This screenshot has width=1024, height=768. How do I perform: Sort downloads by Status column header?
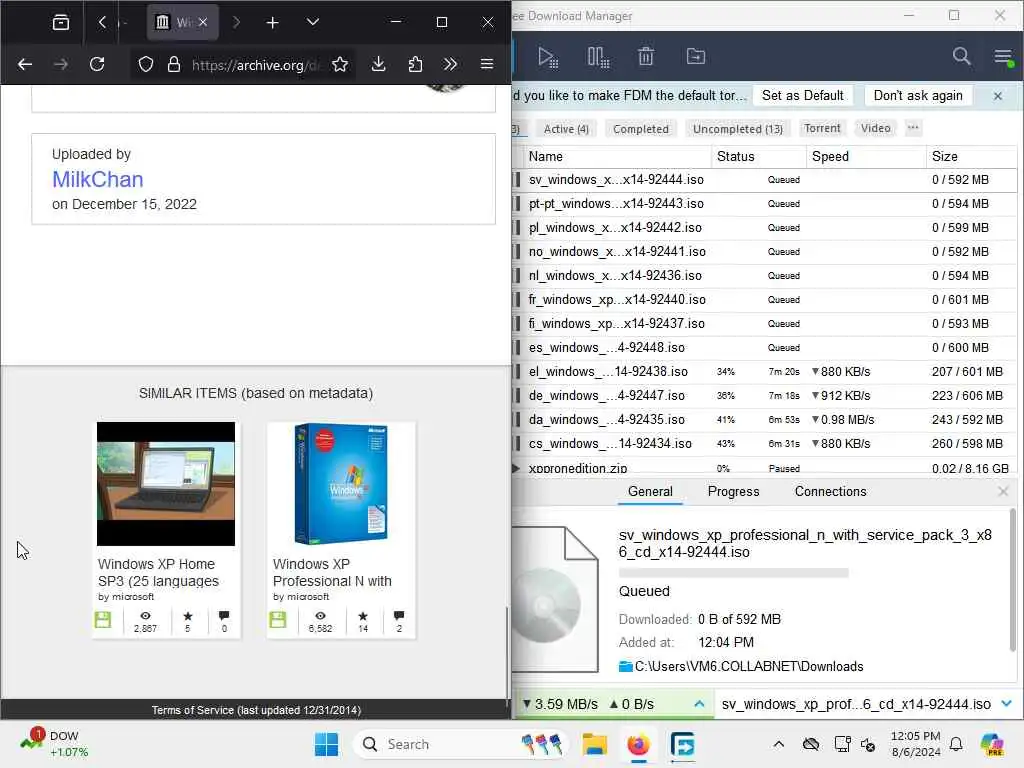(x=759, y=157)
